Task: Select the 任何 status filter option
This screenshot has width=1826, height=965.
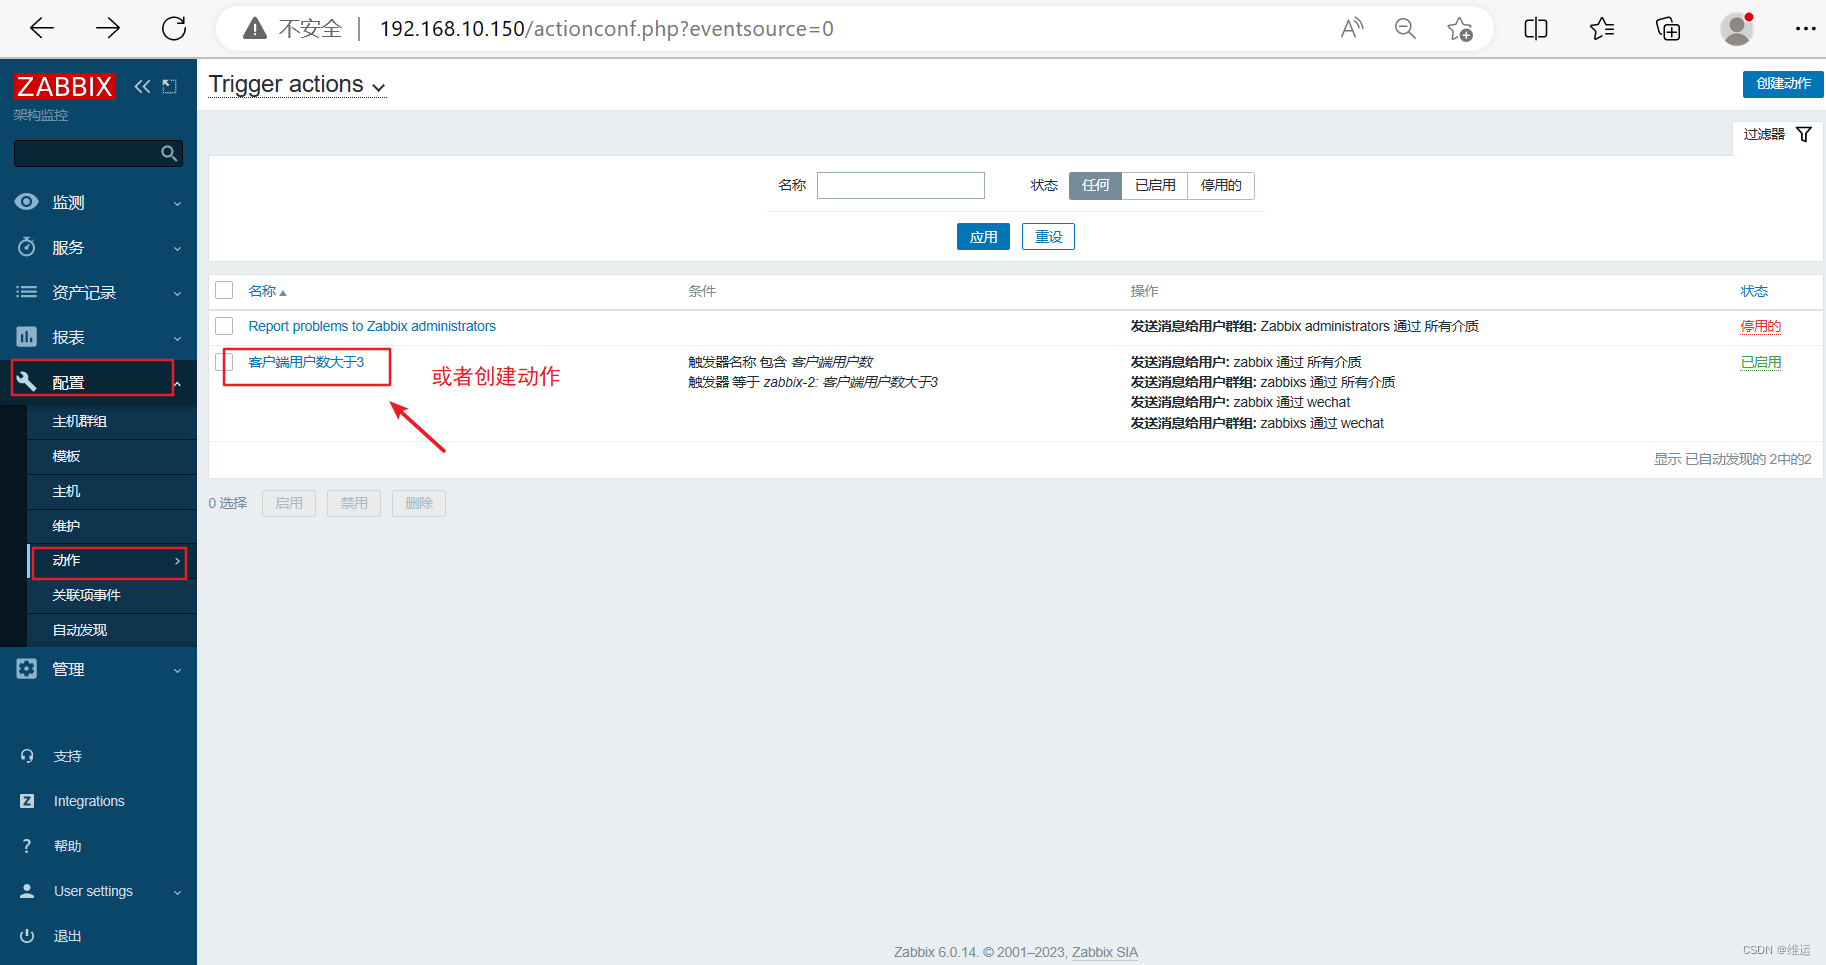Action: [x=1095, y=185]
